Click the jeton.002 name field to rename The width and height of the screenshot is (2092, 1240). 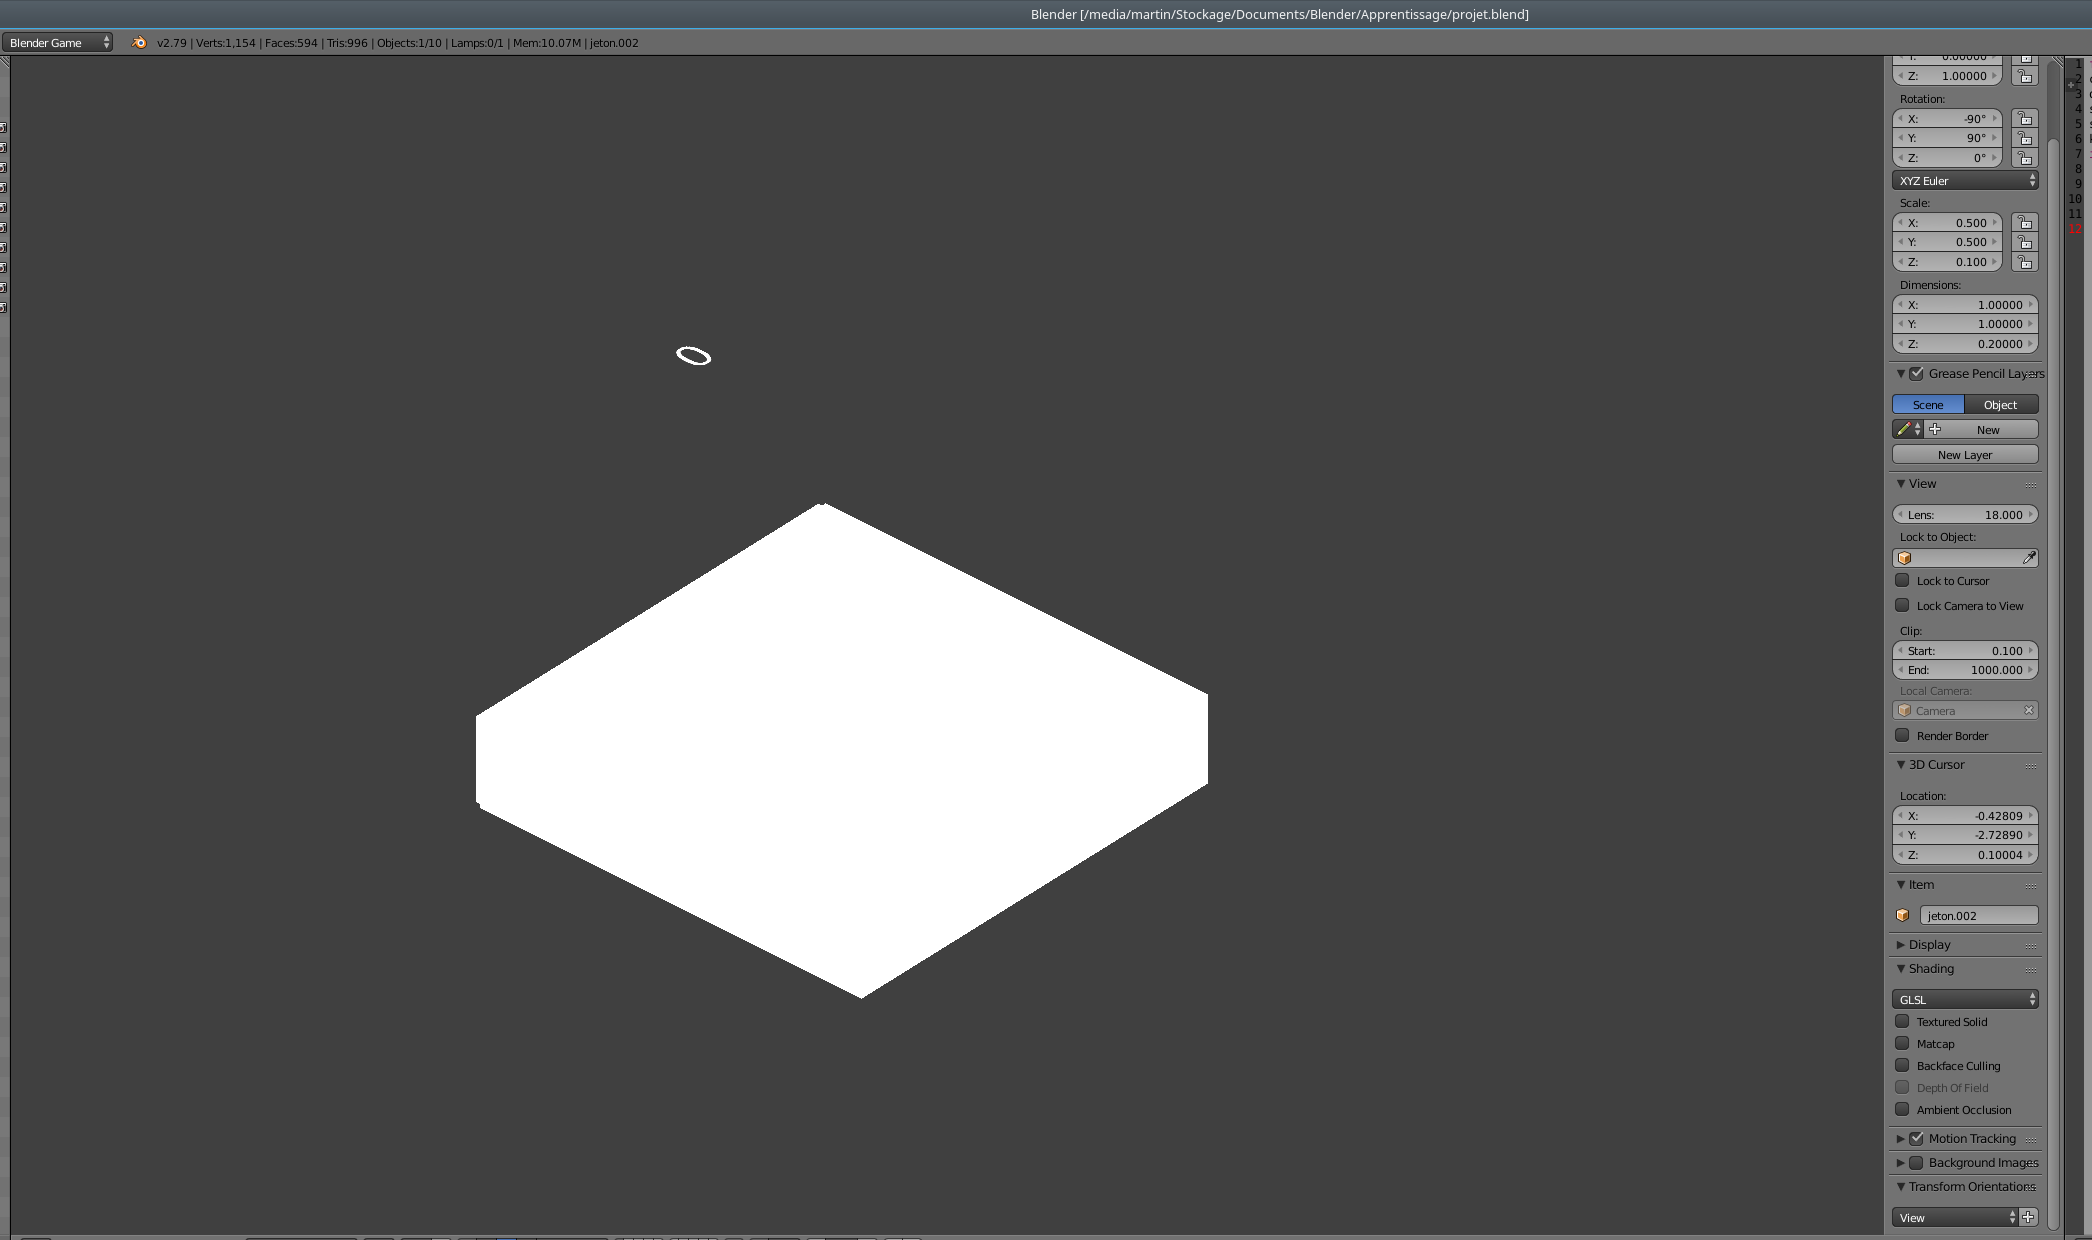(1978, 915)
